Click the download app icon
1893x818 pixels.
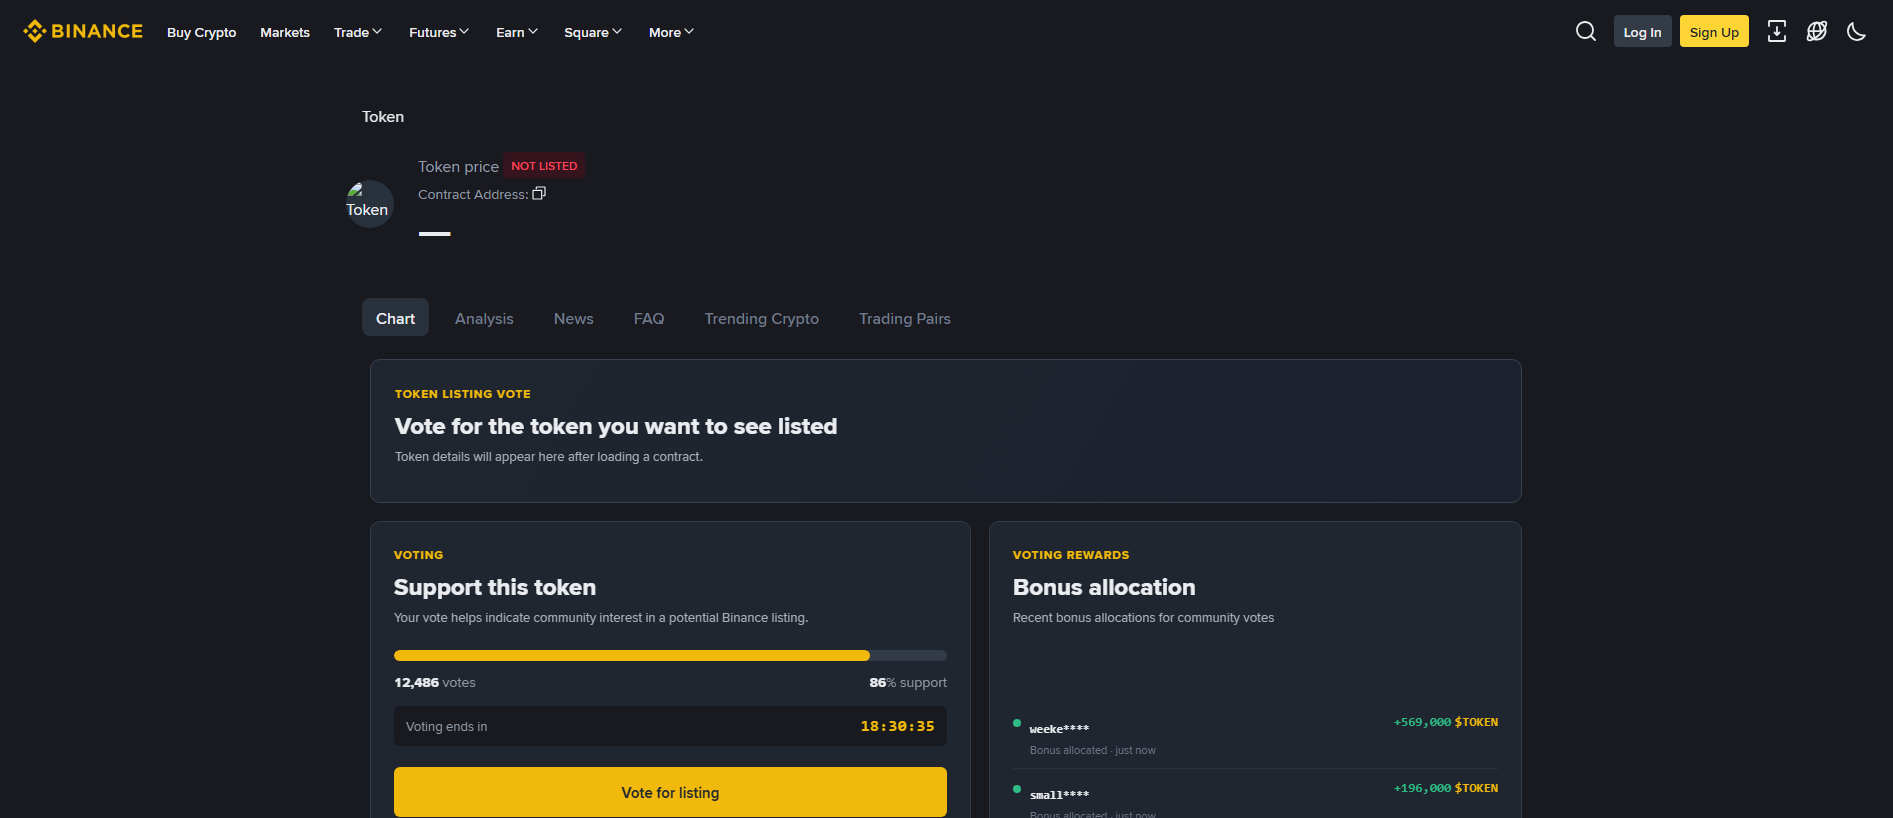(x=1777, y=32)
